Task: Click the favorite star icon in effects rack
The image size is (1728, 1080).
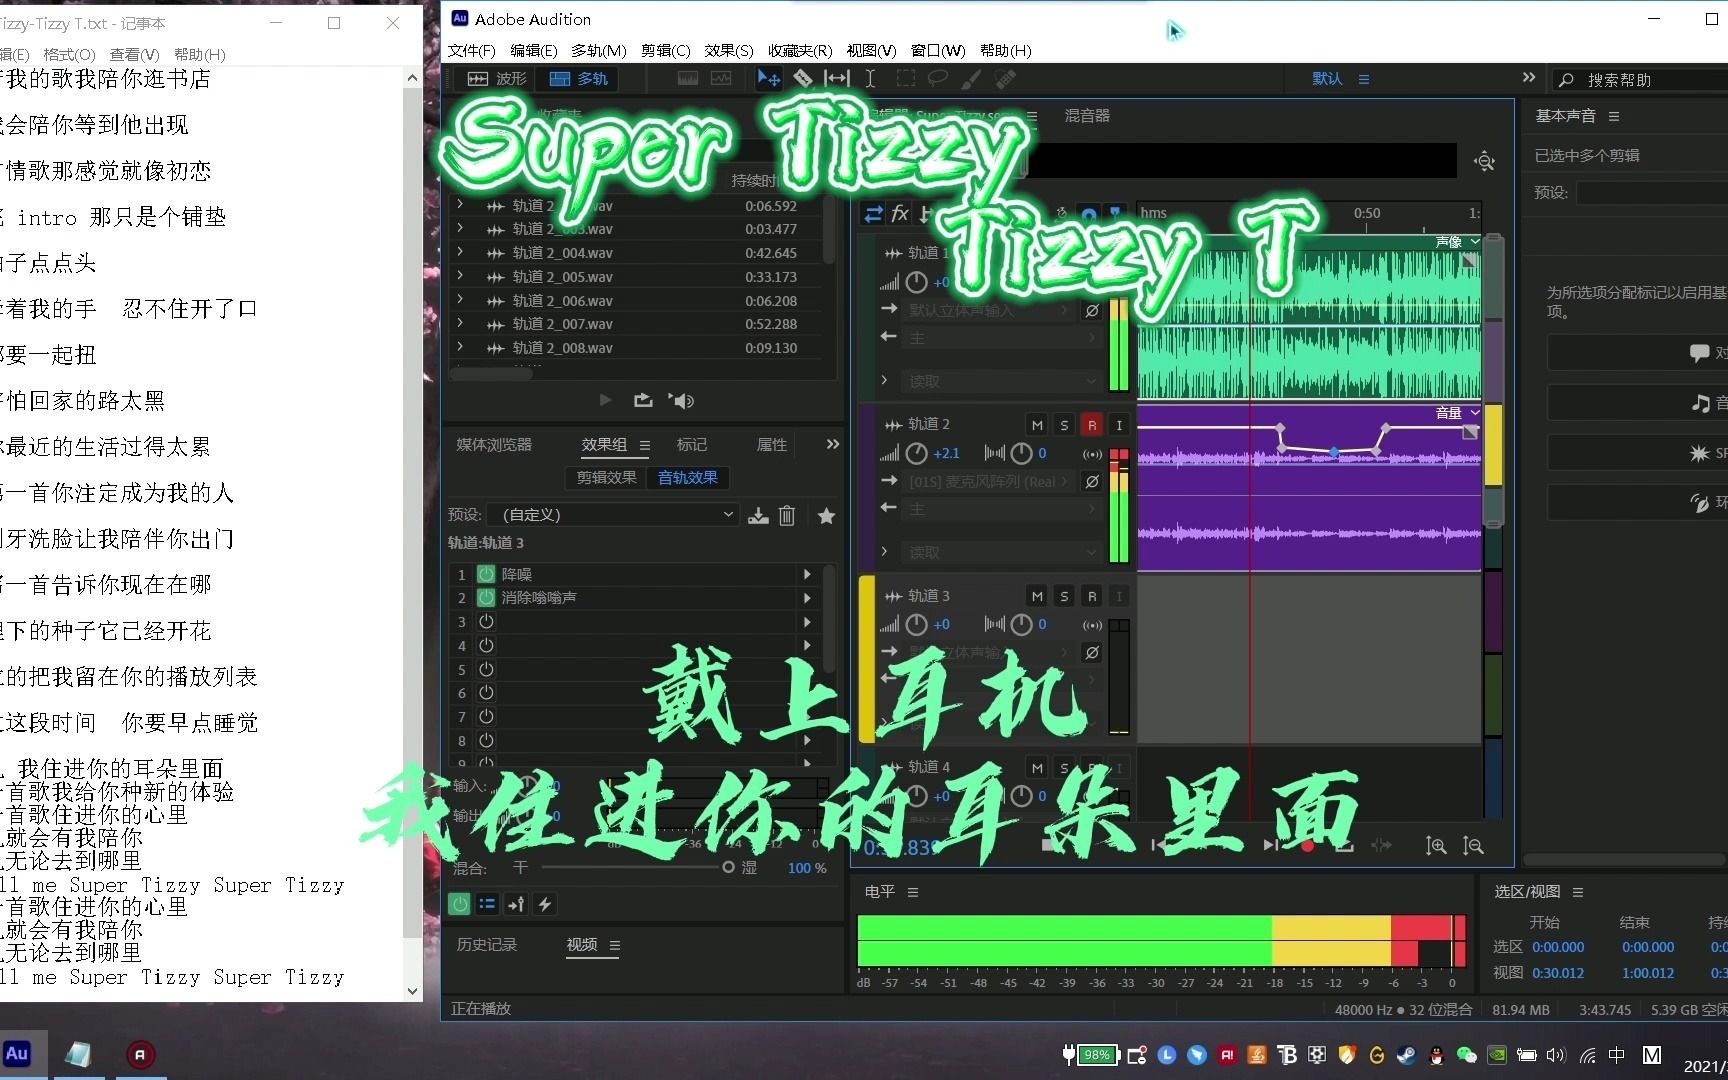Action: tap(826, 515)
